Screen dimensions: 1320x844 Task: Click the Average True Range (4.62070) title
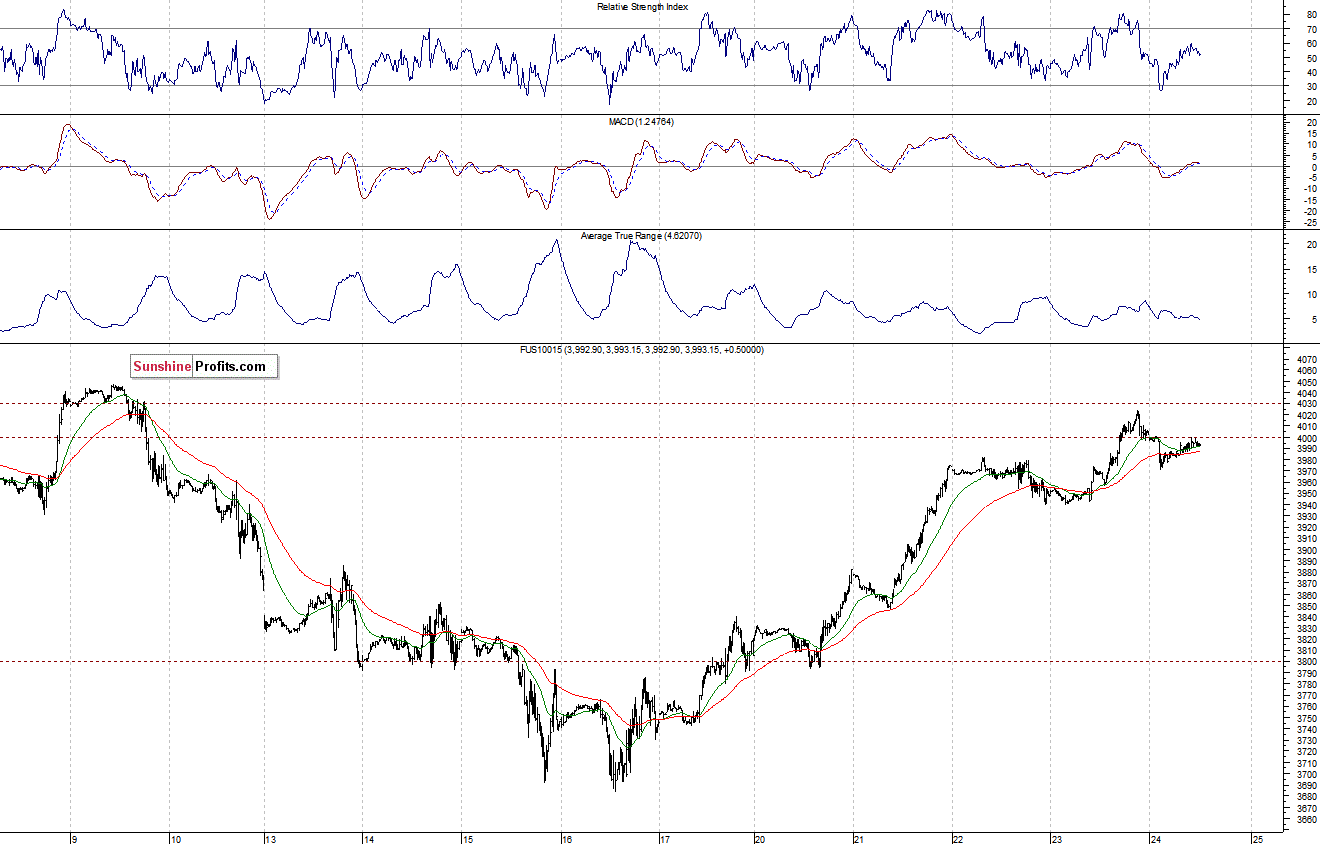coord(642,236)
